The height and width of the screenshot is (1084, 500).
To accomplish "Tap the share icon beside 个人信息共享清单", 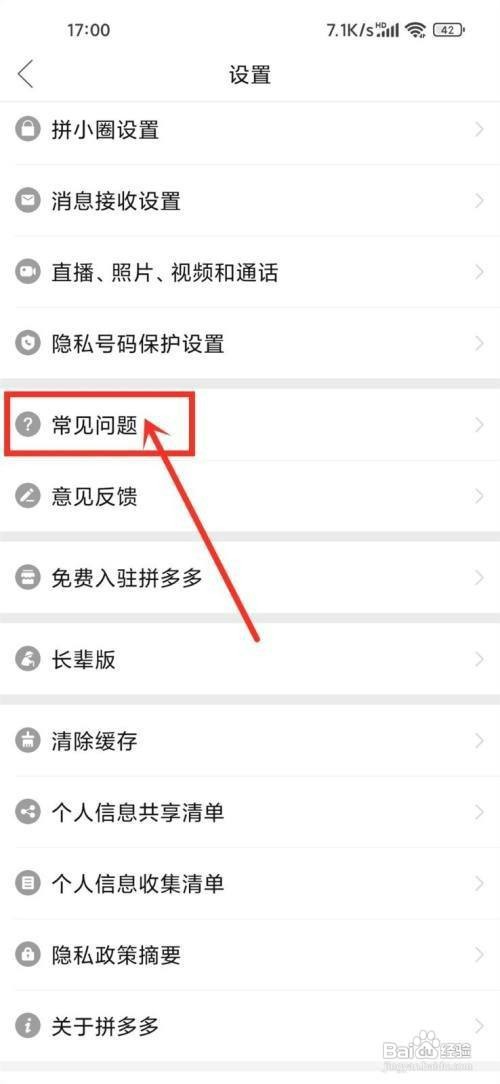I will 28,812.
